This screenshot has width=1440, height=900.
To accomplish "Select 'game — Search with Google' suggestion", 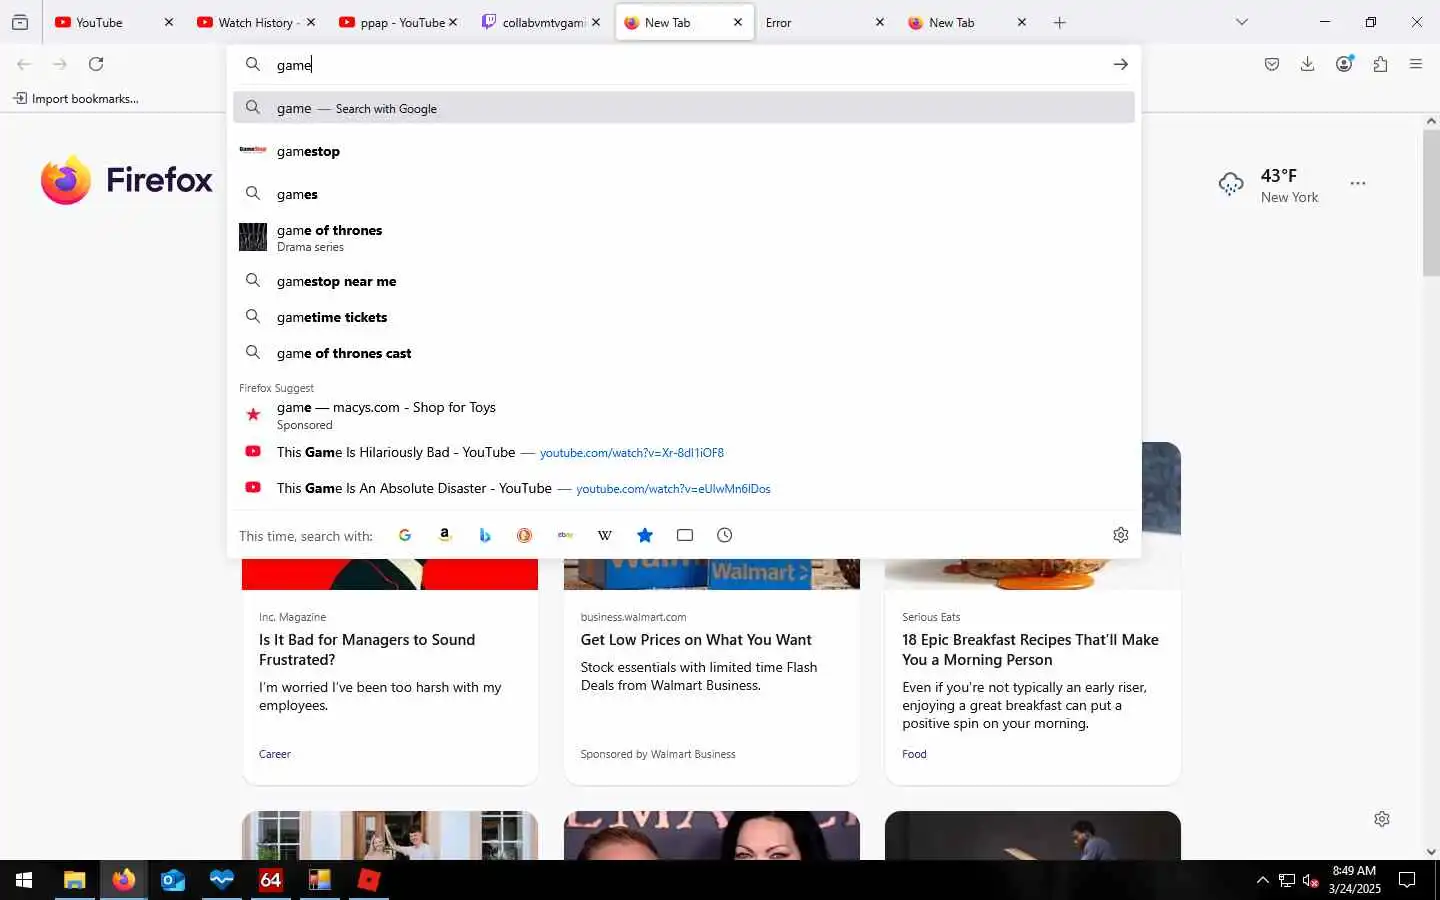I will (x=684, y=108).
